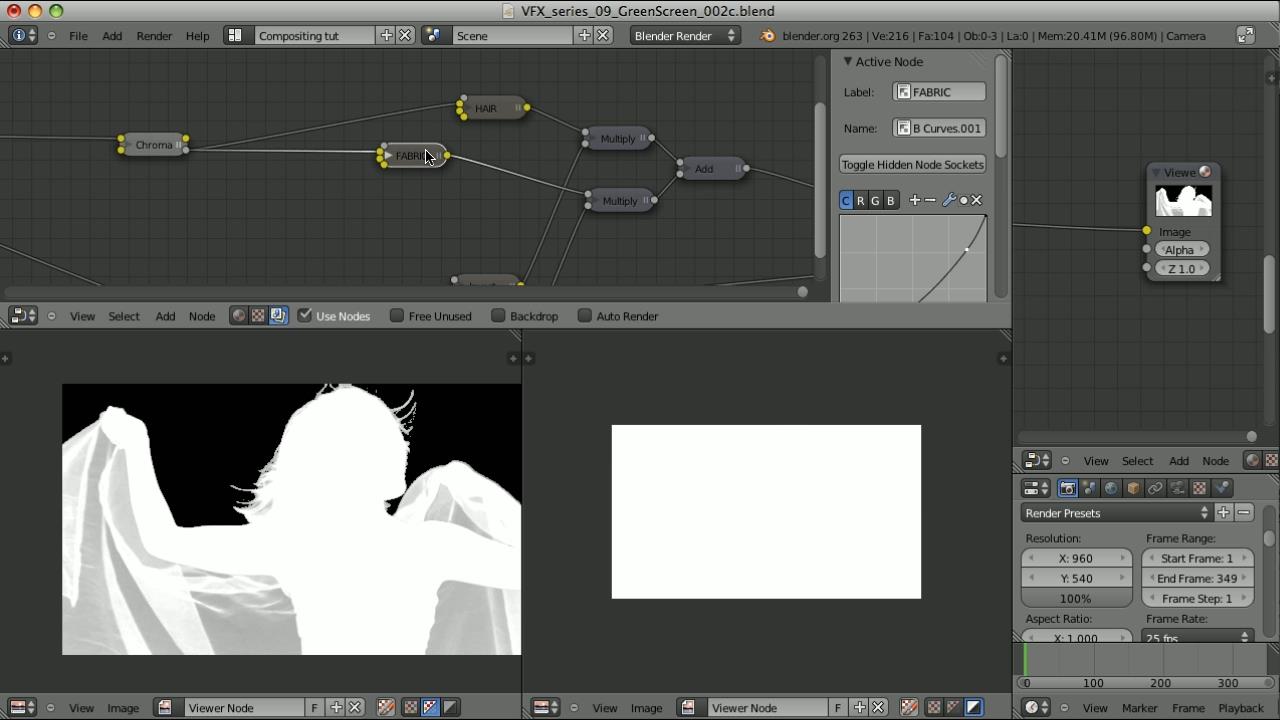Open the 25 fps frame rate dropdown
This screenshot has height=720, width=1280.
coord(1198,637)
